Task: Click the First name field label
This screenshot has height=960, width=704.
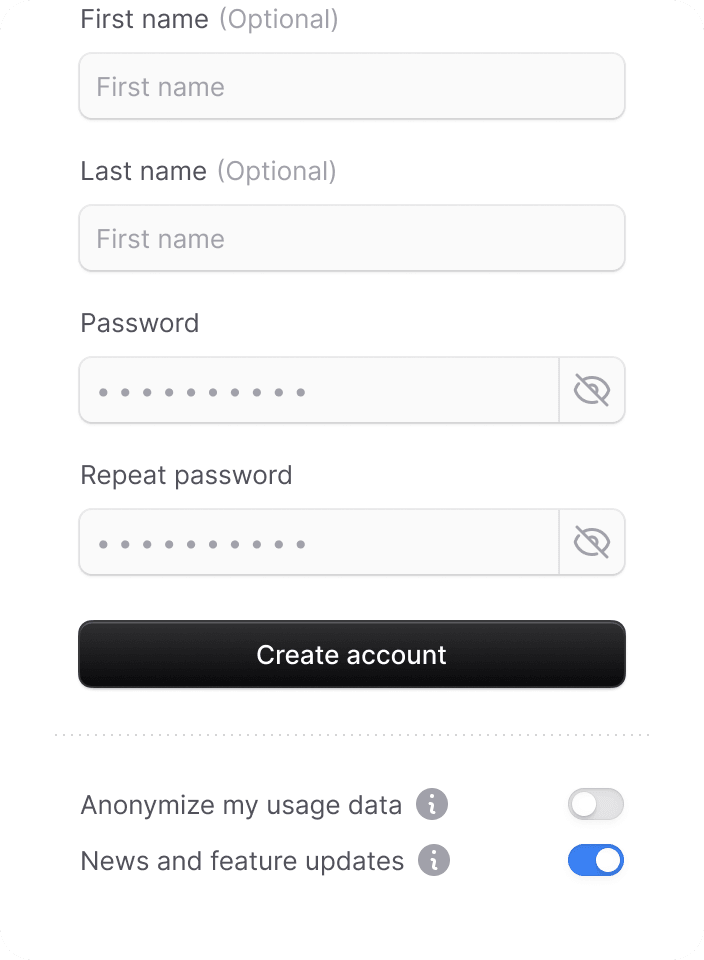Action: tap(144, 19)
